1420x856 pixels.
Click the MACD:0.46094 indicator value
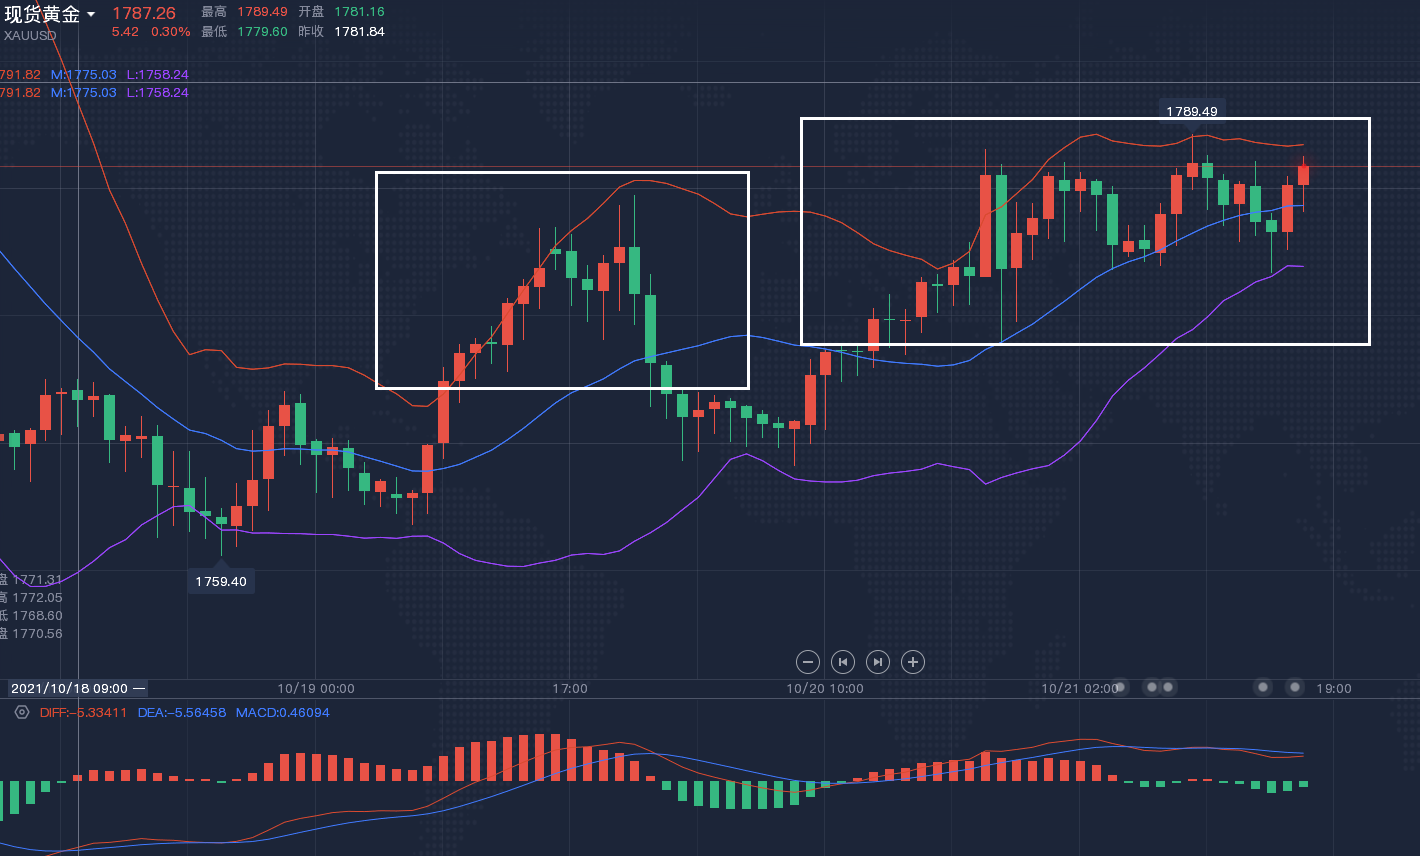coord(283,713)
